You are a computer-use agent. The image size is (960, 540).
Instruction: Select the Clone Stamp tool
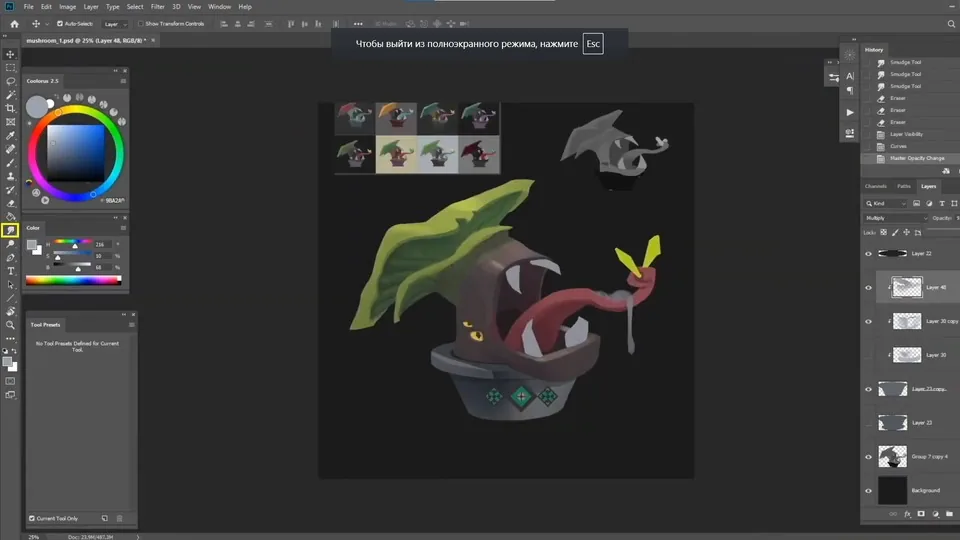pos(10,176)
